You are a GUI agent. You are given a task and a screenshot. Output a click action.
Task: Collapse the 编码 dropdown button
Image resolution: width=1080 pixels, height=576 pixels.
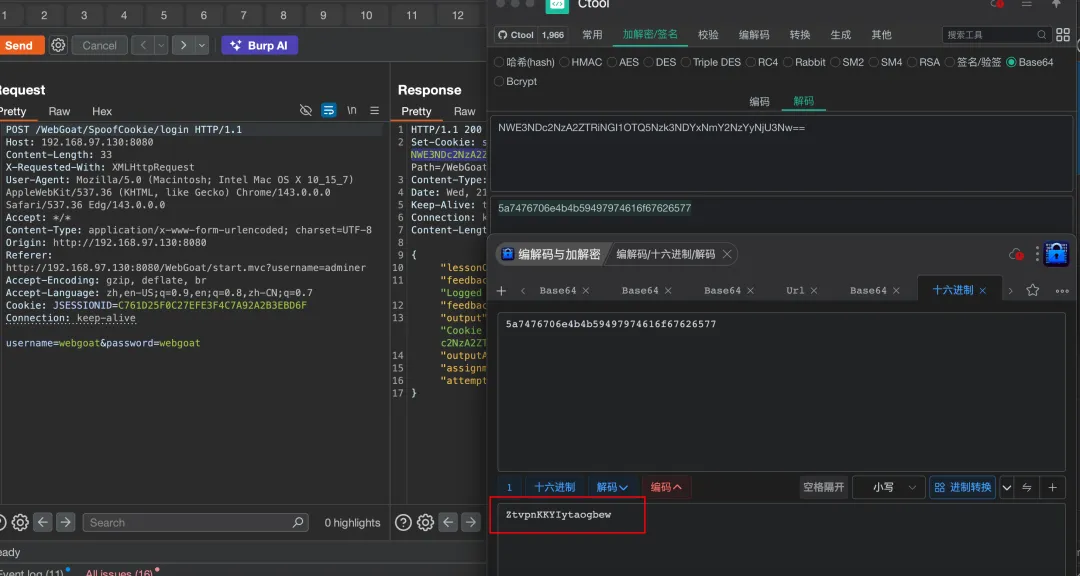pyautogui.click(x=667, y=487)
